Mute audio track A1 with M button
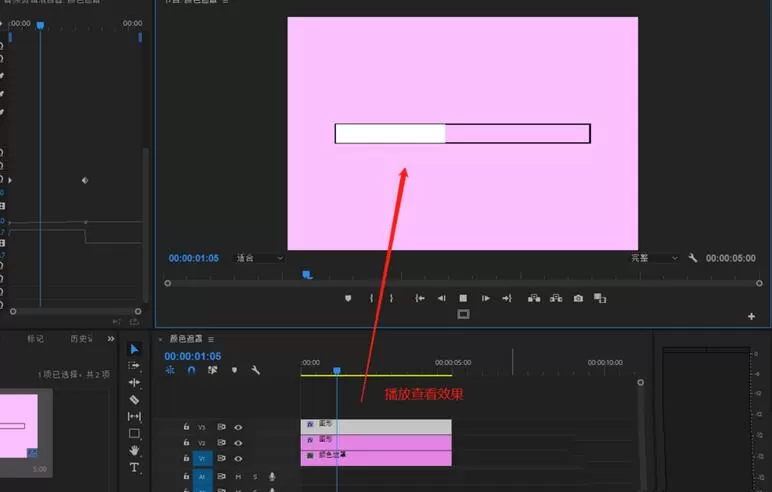772x492 pixels. coord(238,477)
